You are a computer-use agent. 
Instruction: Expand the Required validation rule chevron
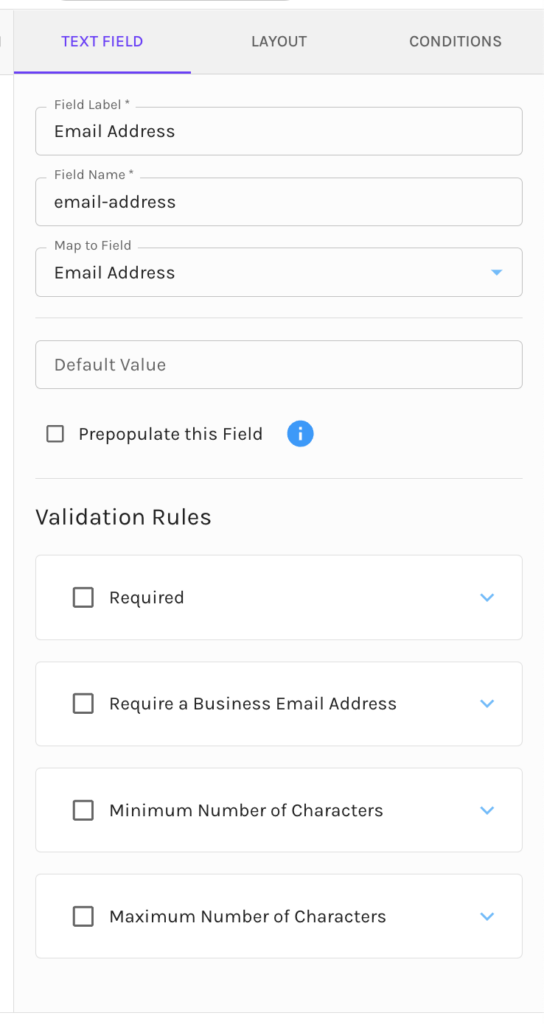[487, 598]
